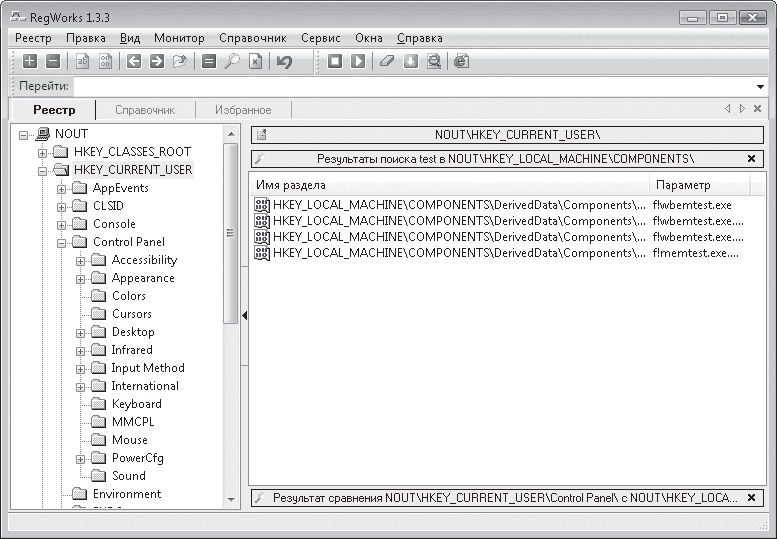Viewport: 777px width, 539px height.
Task: Click the plus (add) toolbar icon
Action: [x=30, y=62]
